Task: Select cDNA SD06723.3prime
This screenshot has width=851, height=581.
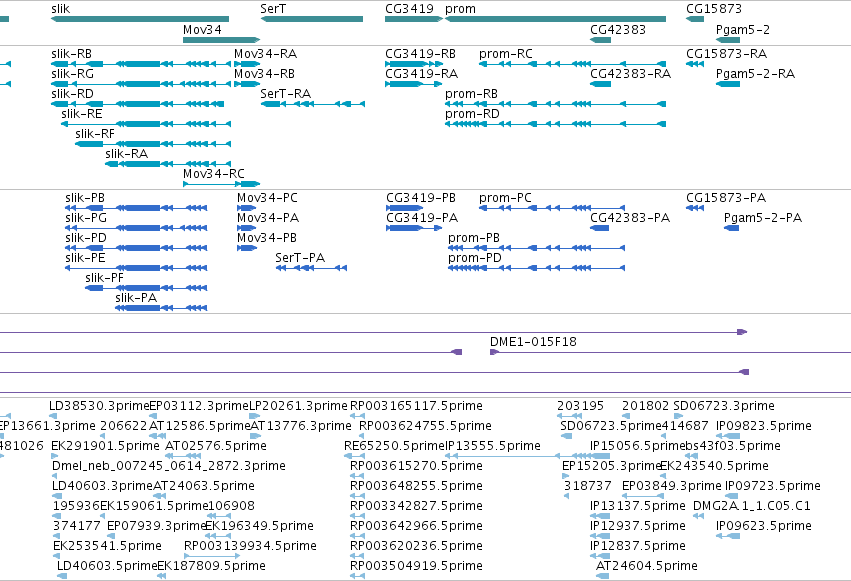Action: click(x=678, y=416)
